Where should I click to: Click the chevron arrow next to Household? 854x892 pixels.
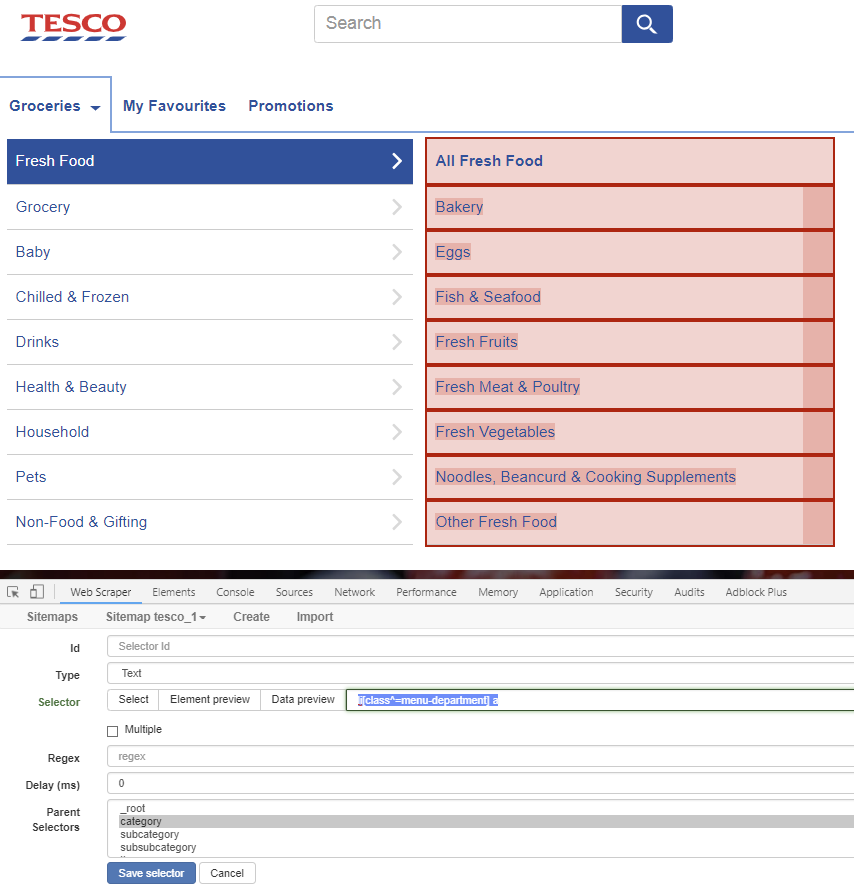(x=397, y=432)
